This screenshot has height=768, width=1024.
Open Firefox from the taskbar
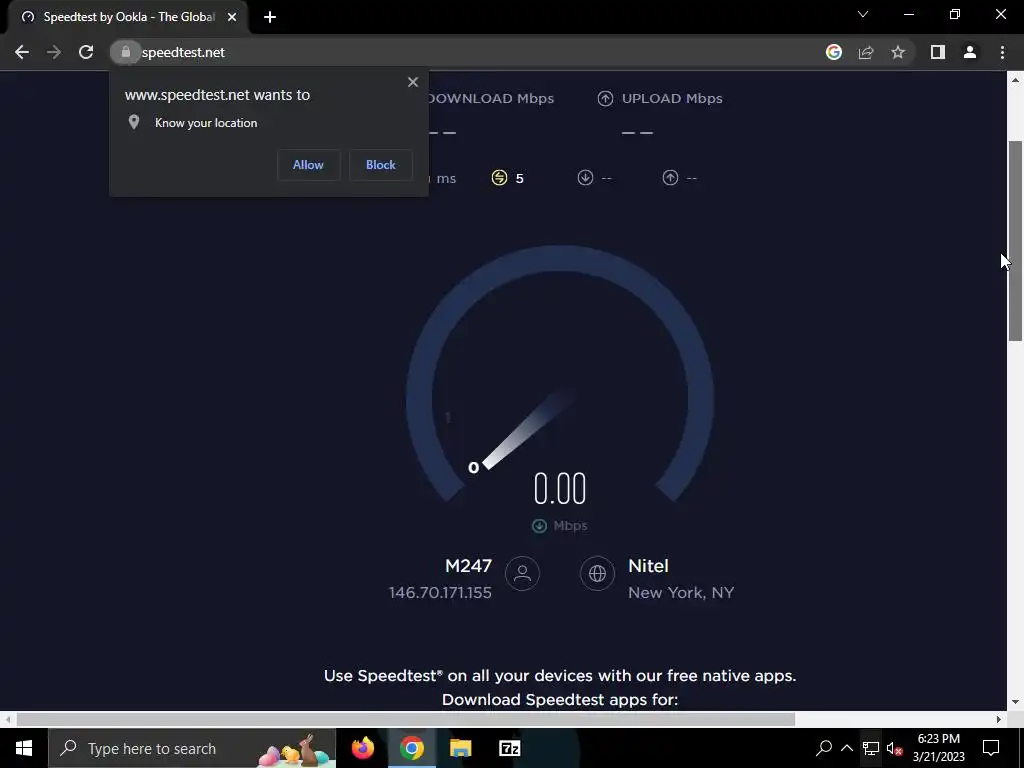[363, 748]
